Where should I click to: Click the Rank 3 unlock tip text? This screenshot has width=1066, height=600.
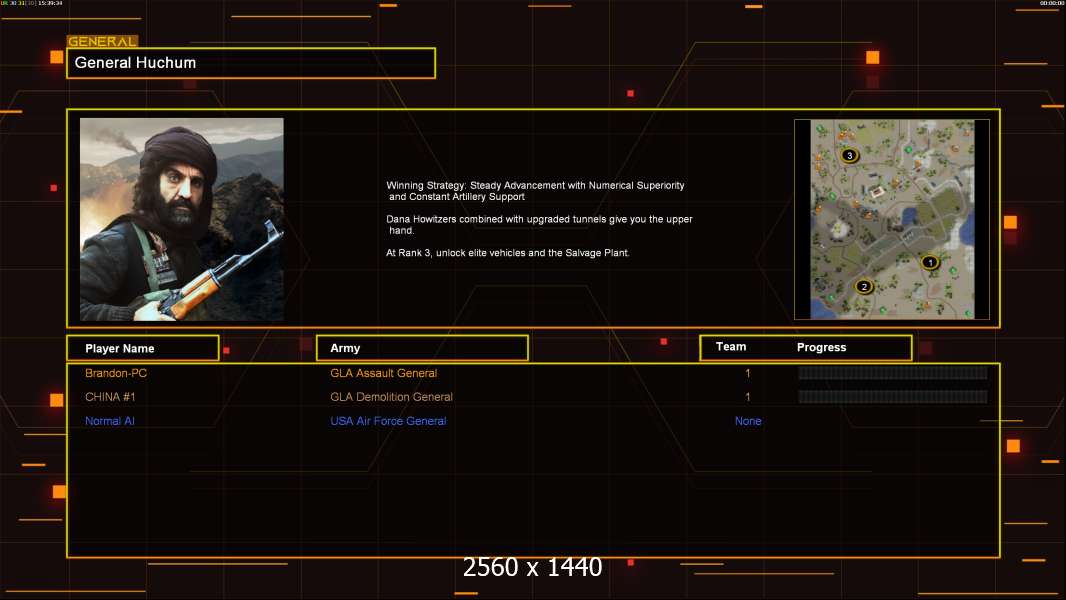pyautogui.click(x=508, y=253)
